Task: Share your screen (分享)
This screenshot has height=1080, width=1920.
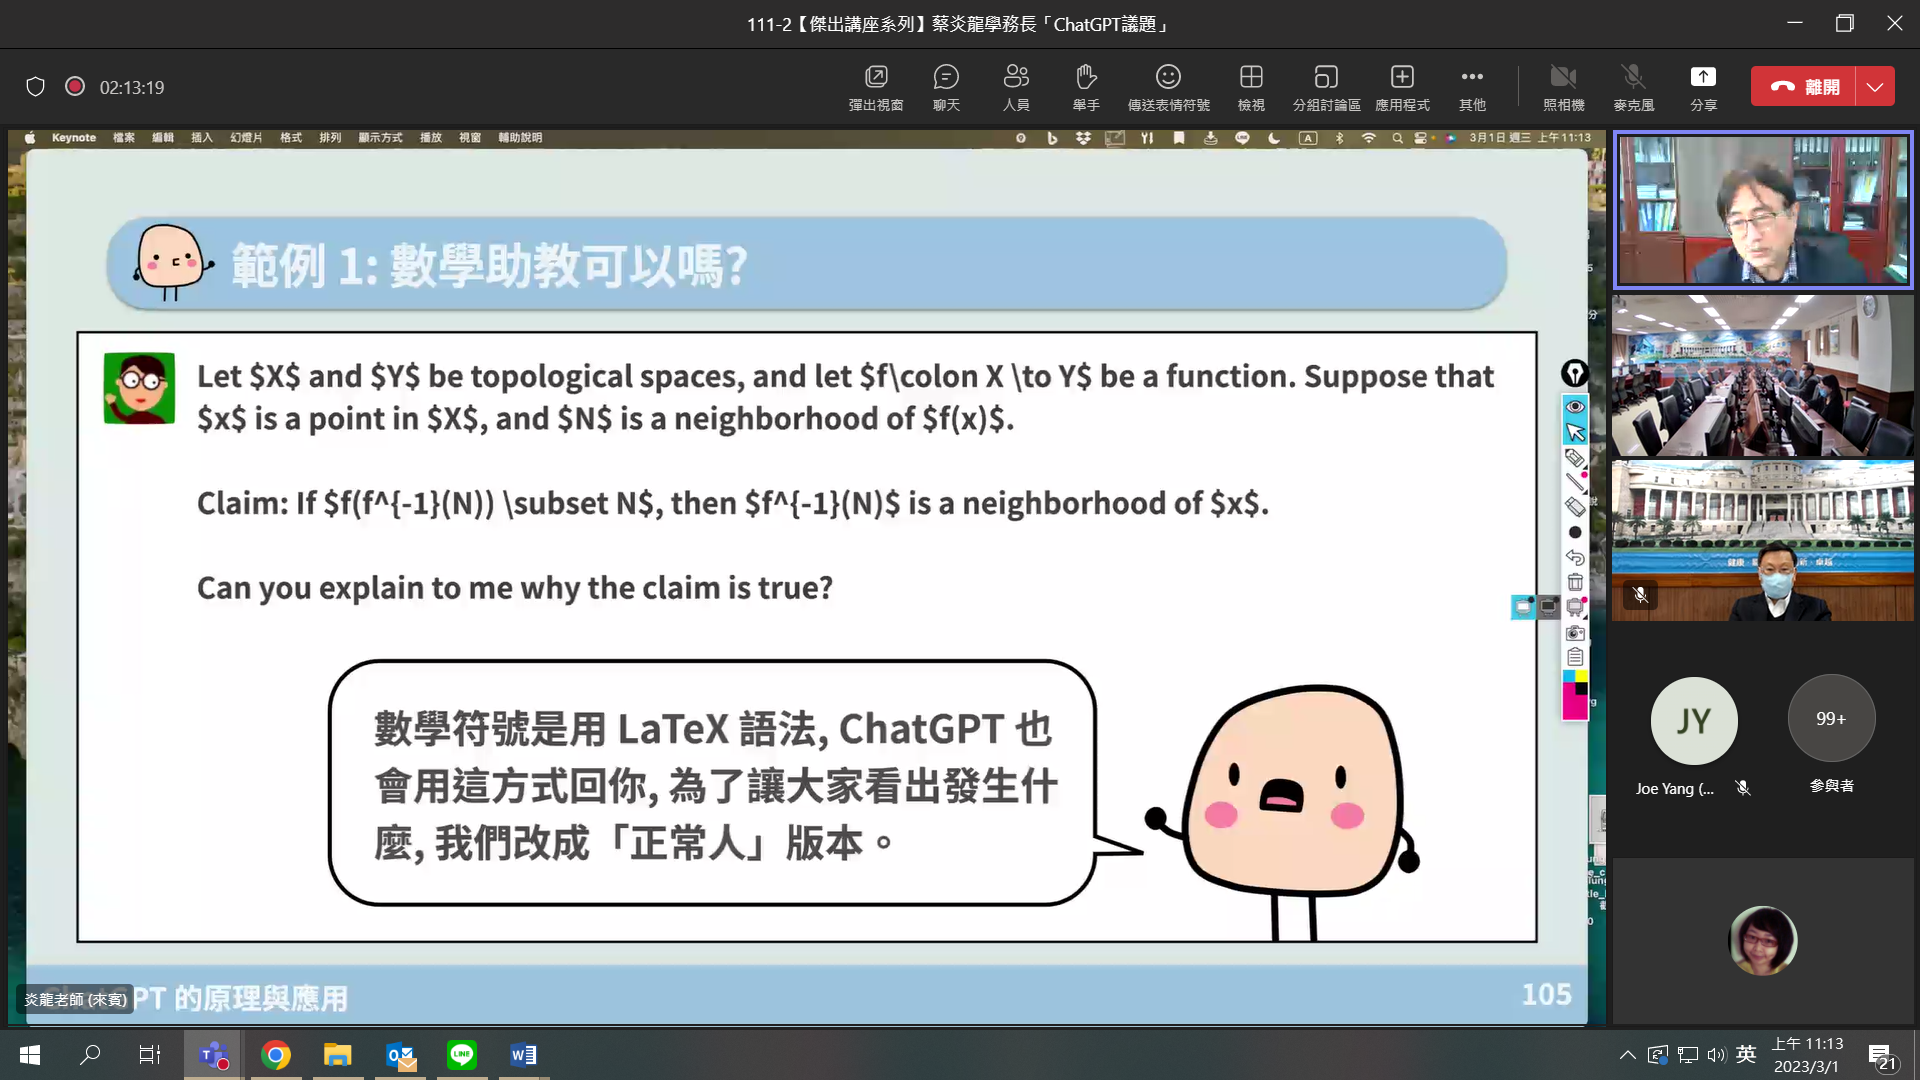Action: pos(1703,87)
